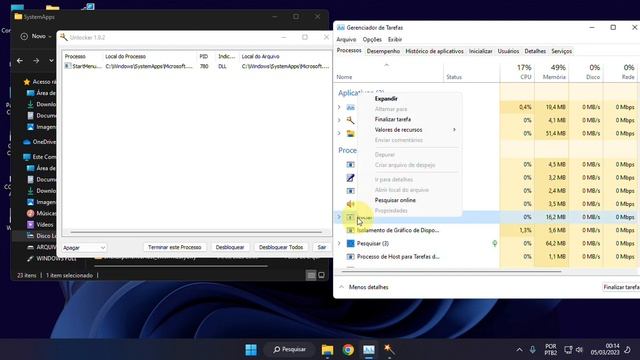The image size is (640, 360).
Task: Open the Windows Start button
Action: point(251,350)
